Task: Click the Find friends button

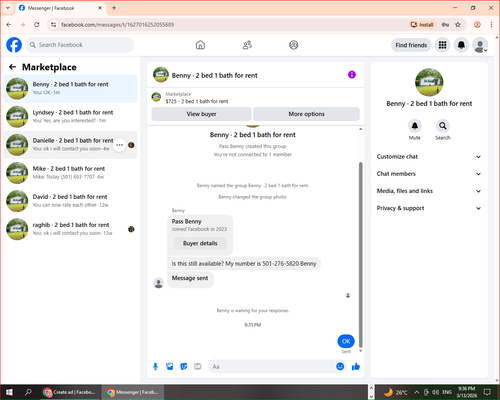Action: [x=411, y=45]
